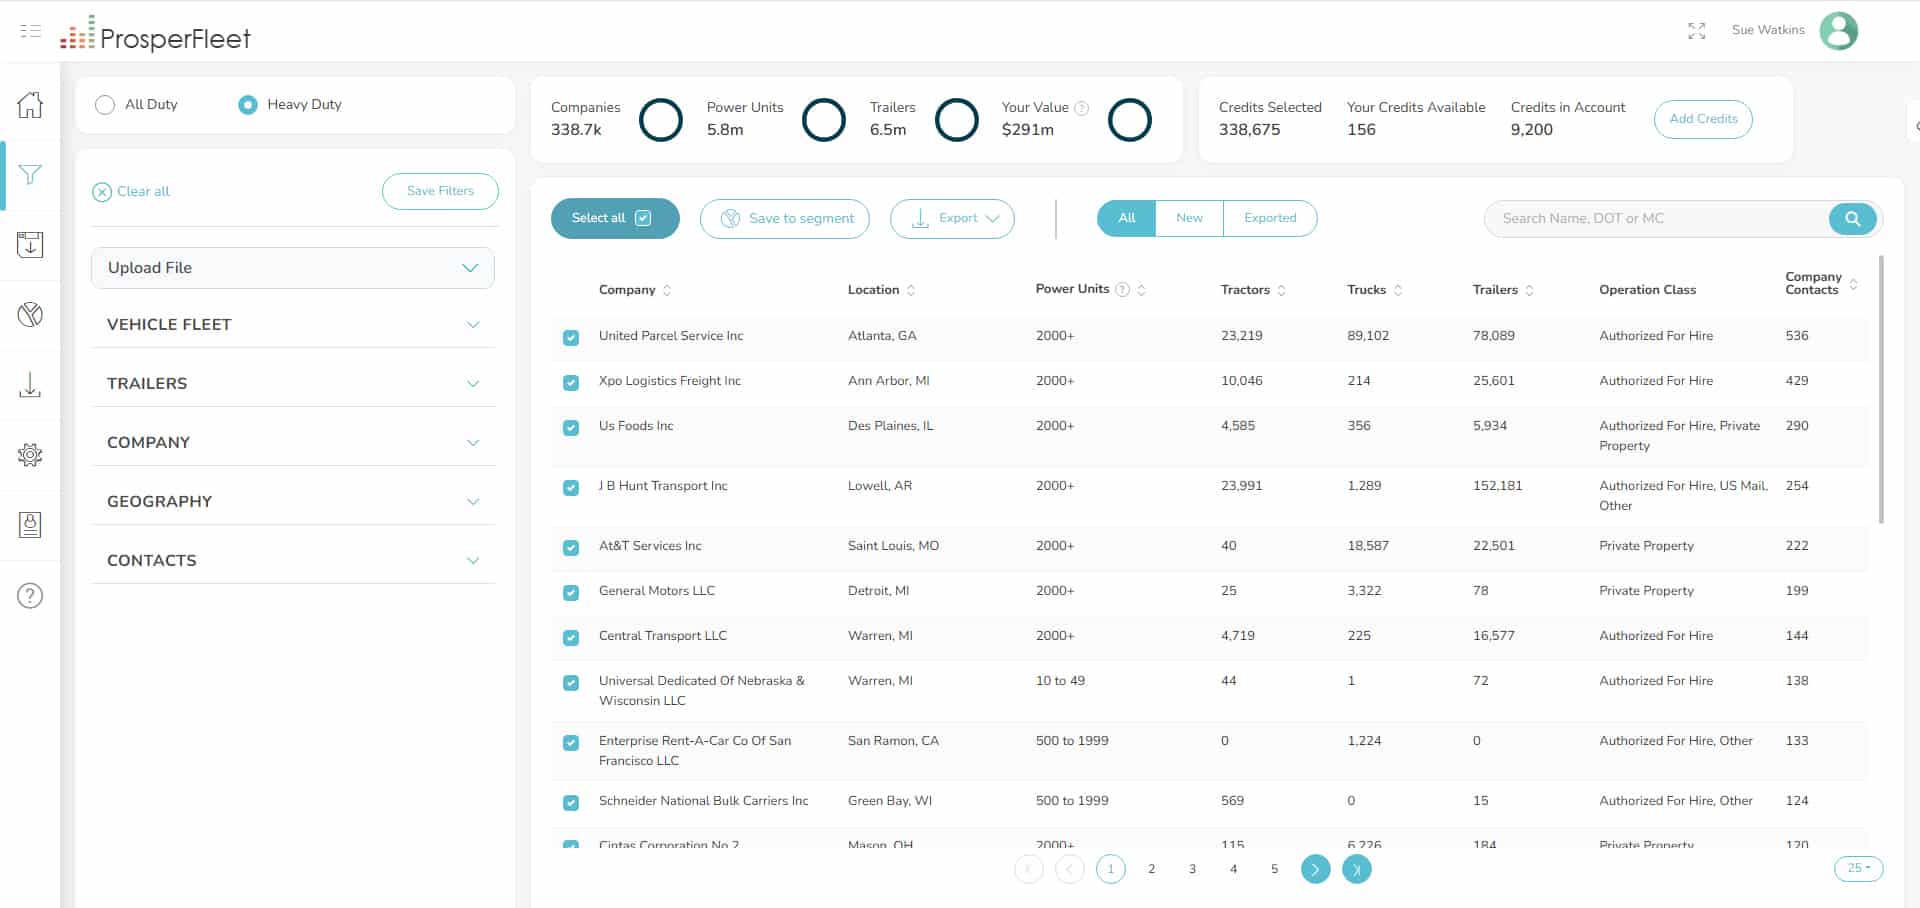Open the Home icon in the sidebar
Image resolution: width=1920 pixels, height=908 pixels.
pos(30,105)
